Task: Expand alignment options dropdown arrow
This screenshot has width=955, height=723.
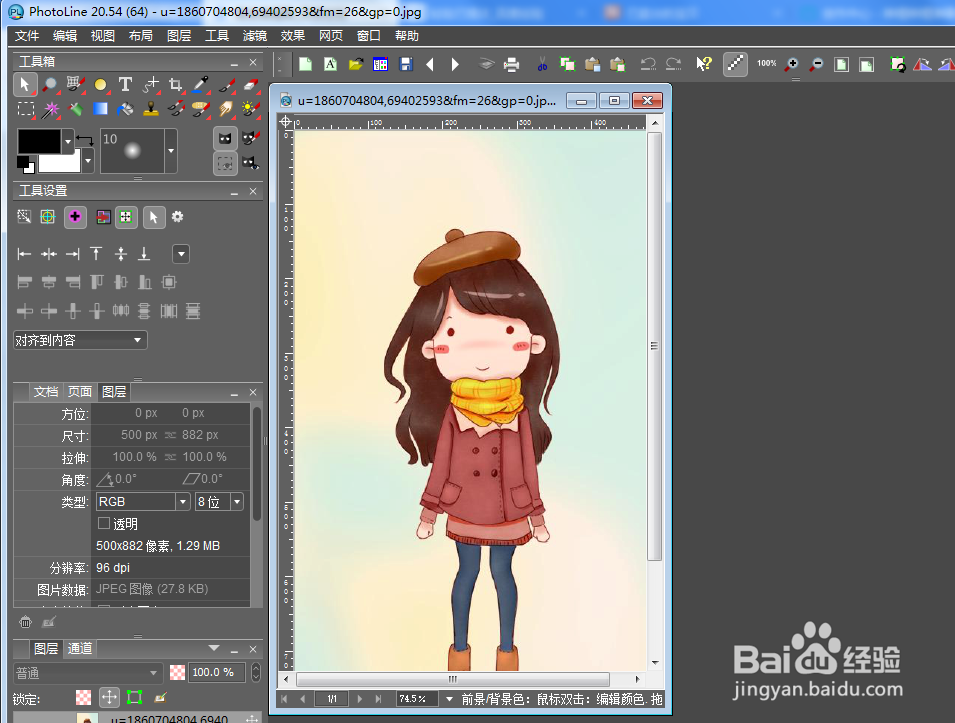Action: (x=181, y=254)
